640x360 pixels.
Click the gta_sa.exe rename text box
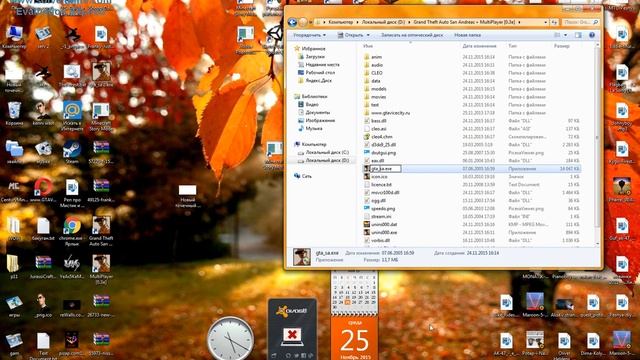[385, 169]
